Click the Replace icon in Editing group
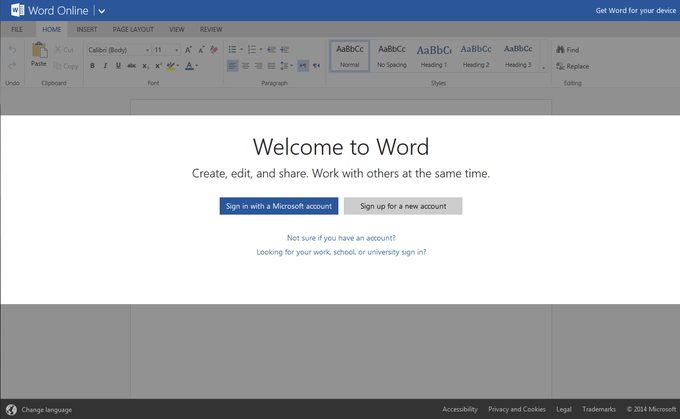Image resolution: width=680 pixels, height=419 pixels. click(x=560, y=66)
